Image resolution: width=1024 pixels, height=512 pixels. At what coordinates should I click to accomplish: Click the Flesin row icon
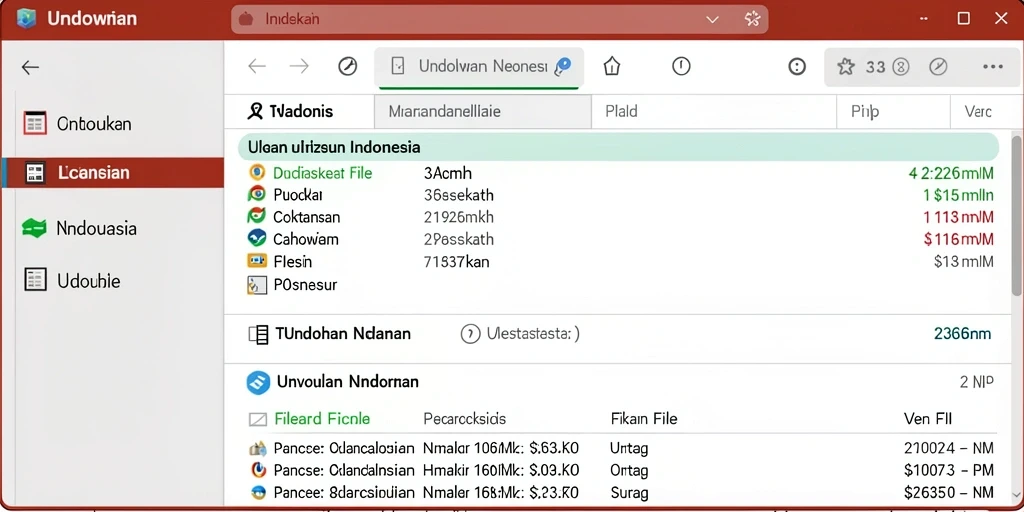pos(257,261)
